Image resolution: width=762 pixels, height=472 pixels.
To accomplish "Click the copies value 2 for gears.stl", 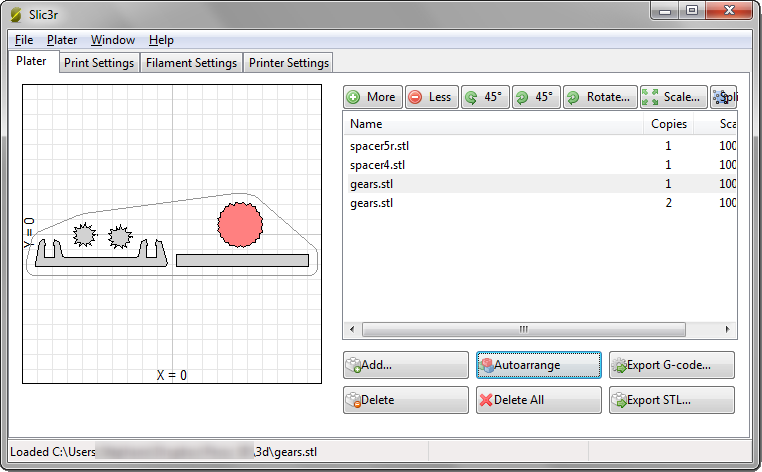I will pyautogui.click(x=669, y=203).
